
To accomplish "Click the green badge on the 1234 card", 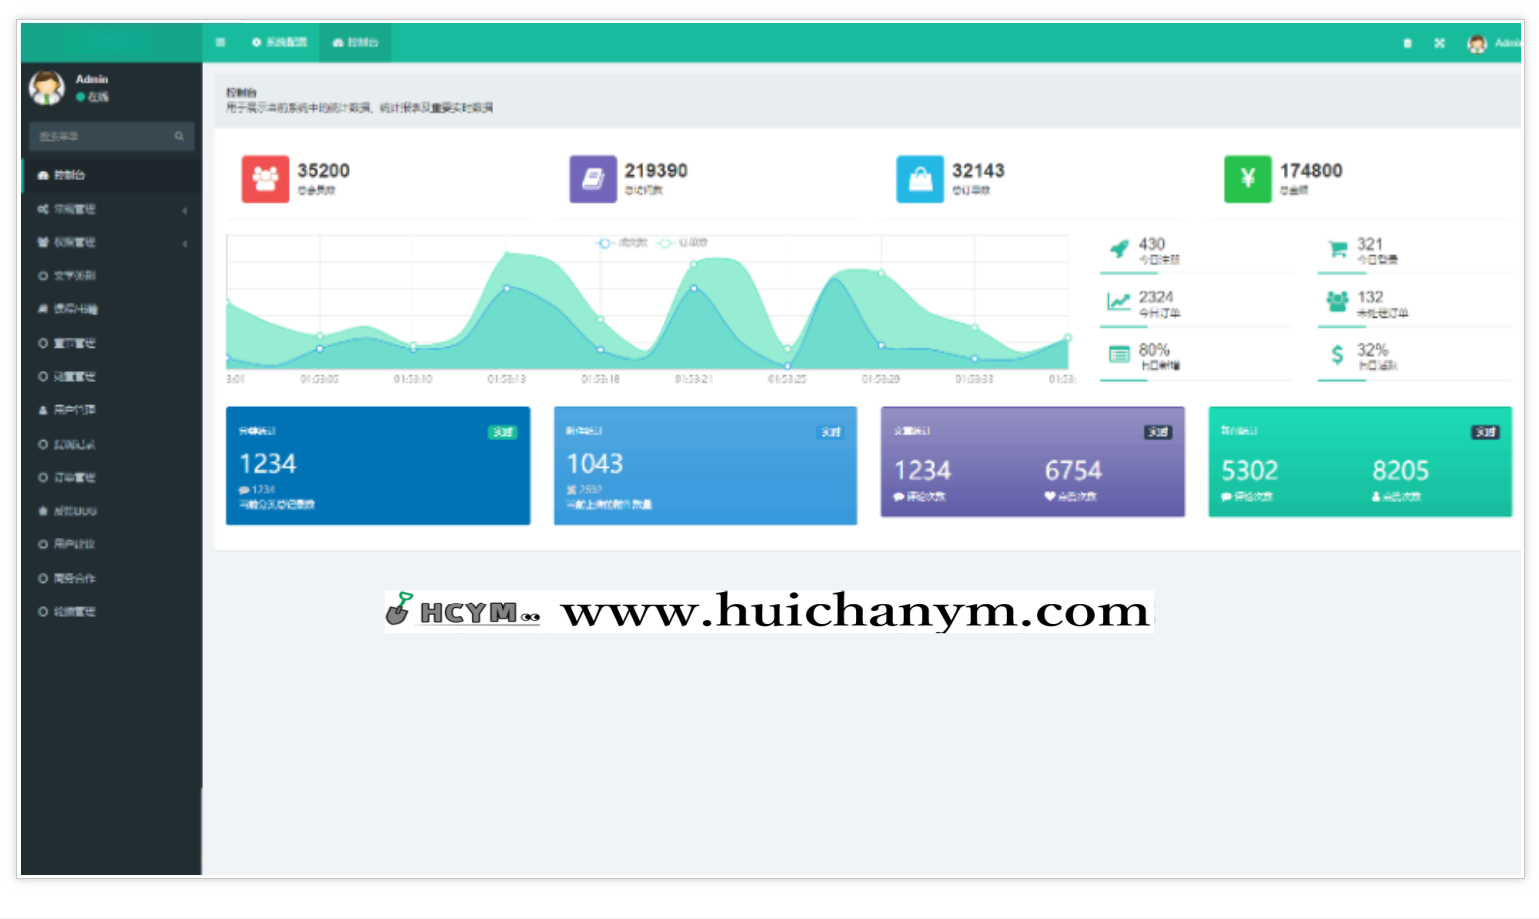I will pyautogui.click(x=502, y=432).
